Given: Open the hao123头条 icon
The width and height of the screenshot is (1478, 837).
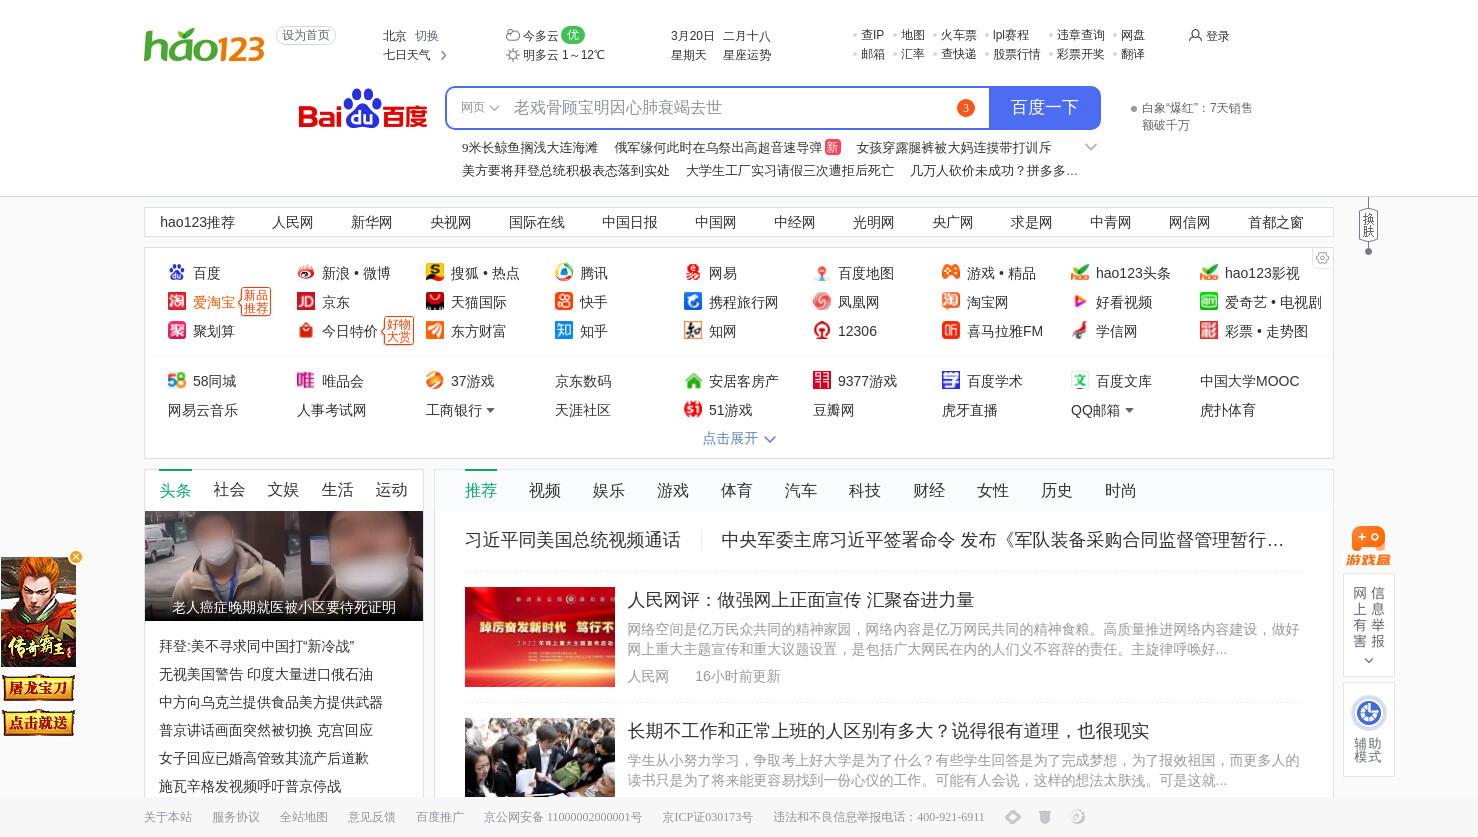Looking at the screenshot, I should pyautogui.click(x=1080, y=272).
